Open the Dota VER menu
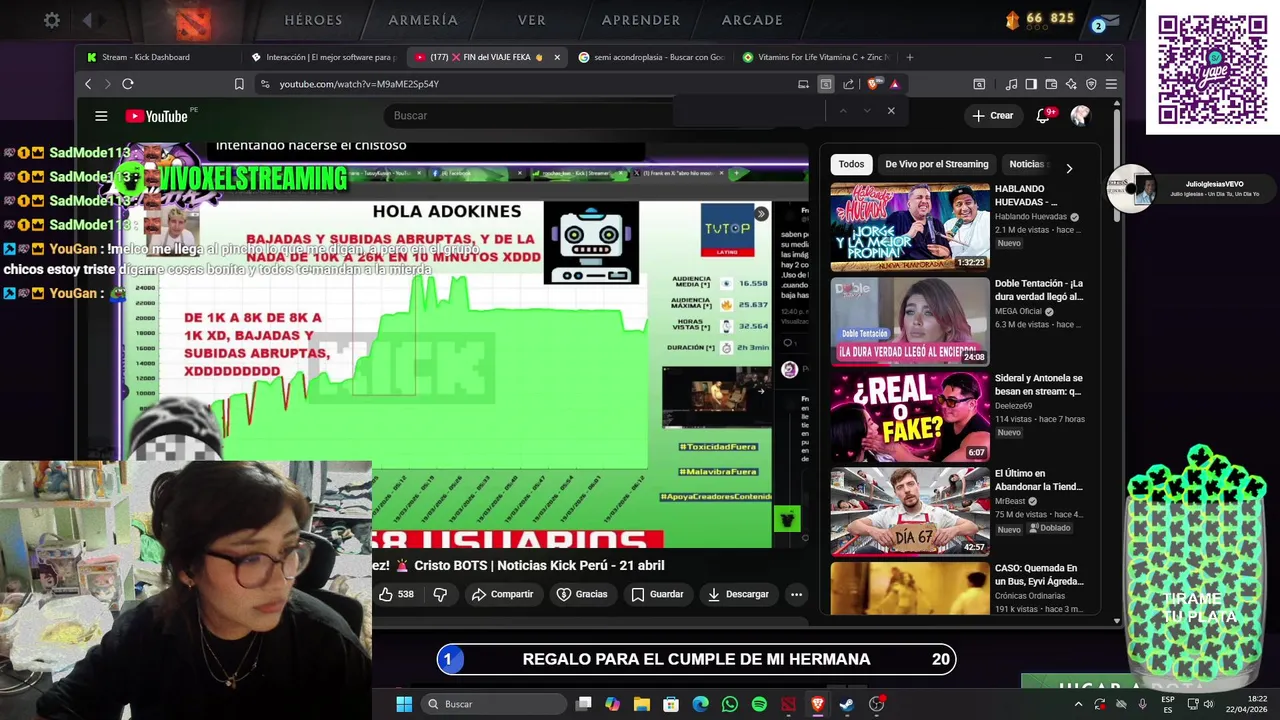Screen dimensions: 1280x720 pyautogui.click(x=532, y=20)
